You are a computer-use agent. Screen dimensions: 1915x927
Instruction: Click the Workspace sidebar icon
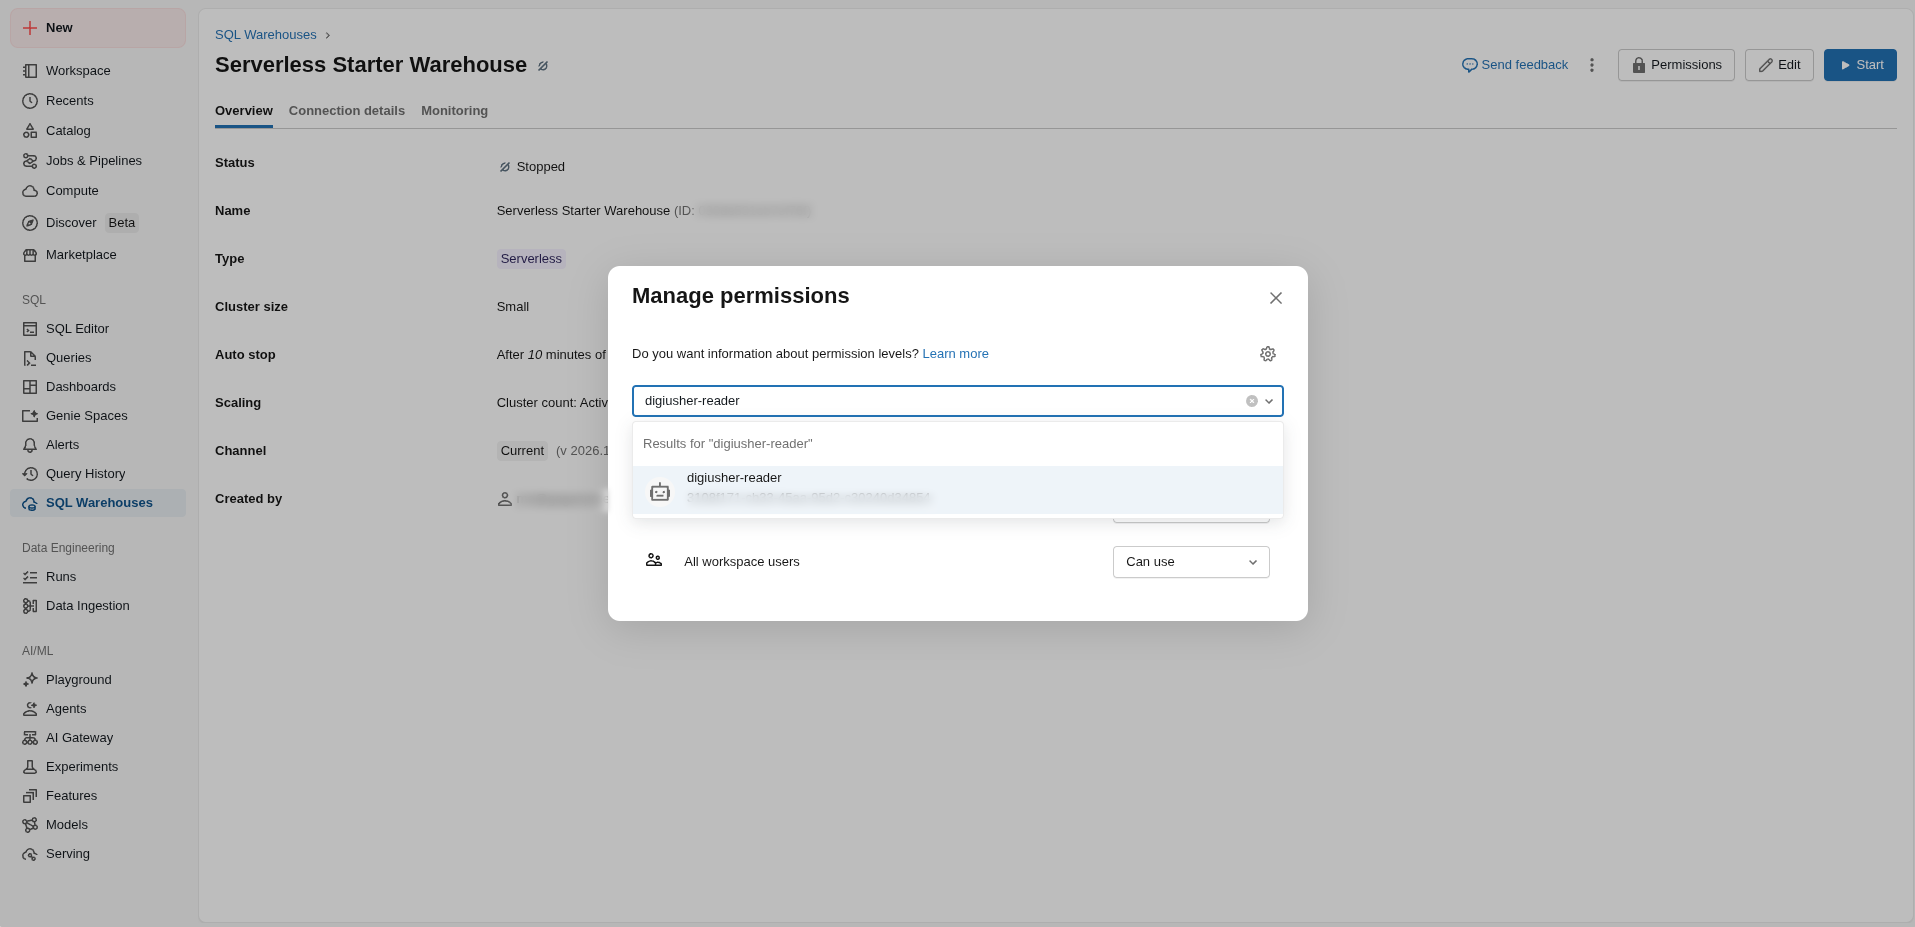point(30,71)
